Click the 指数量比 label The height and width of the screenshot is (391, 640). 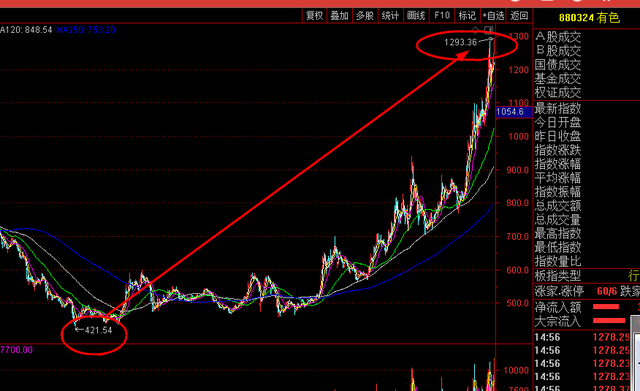click(558, 261)
